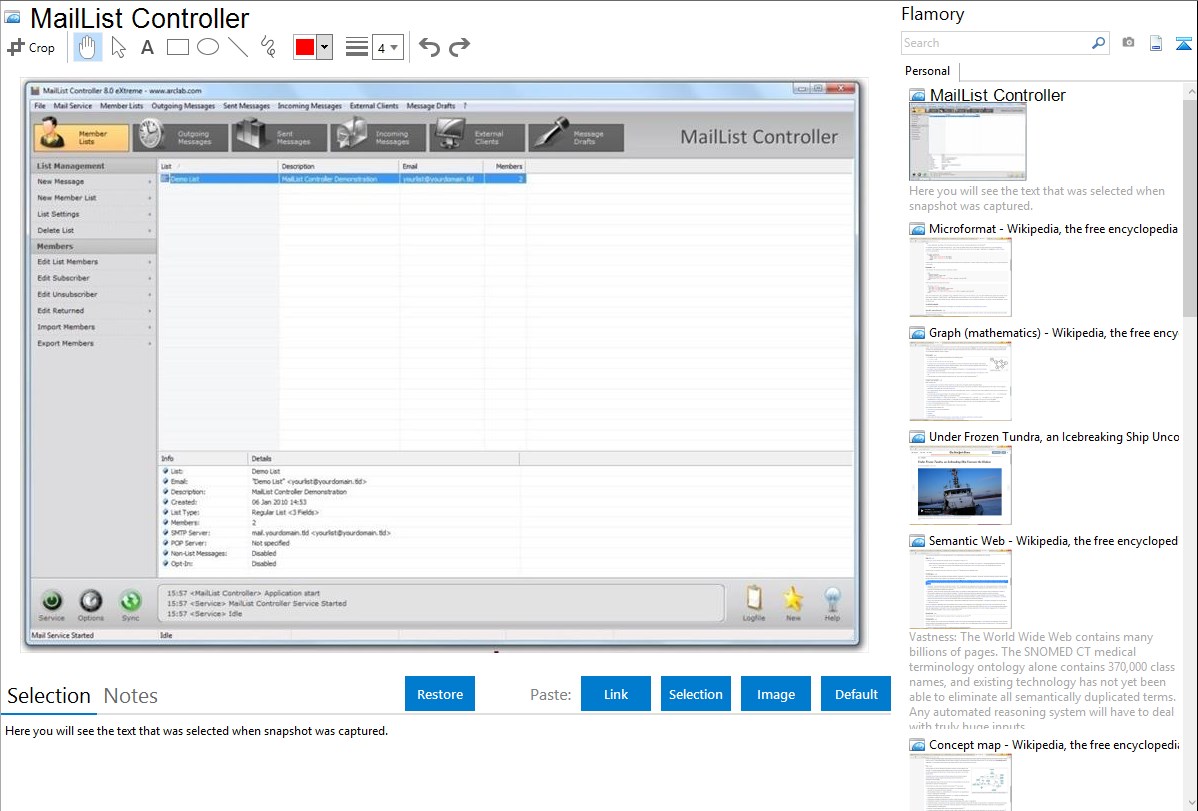Click the Help lightbulb icon
Screen dimensions: 1198x811
(x=832, y=599)
